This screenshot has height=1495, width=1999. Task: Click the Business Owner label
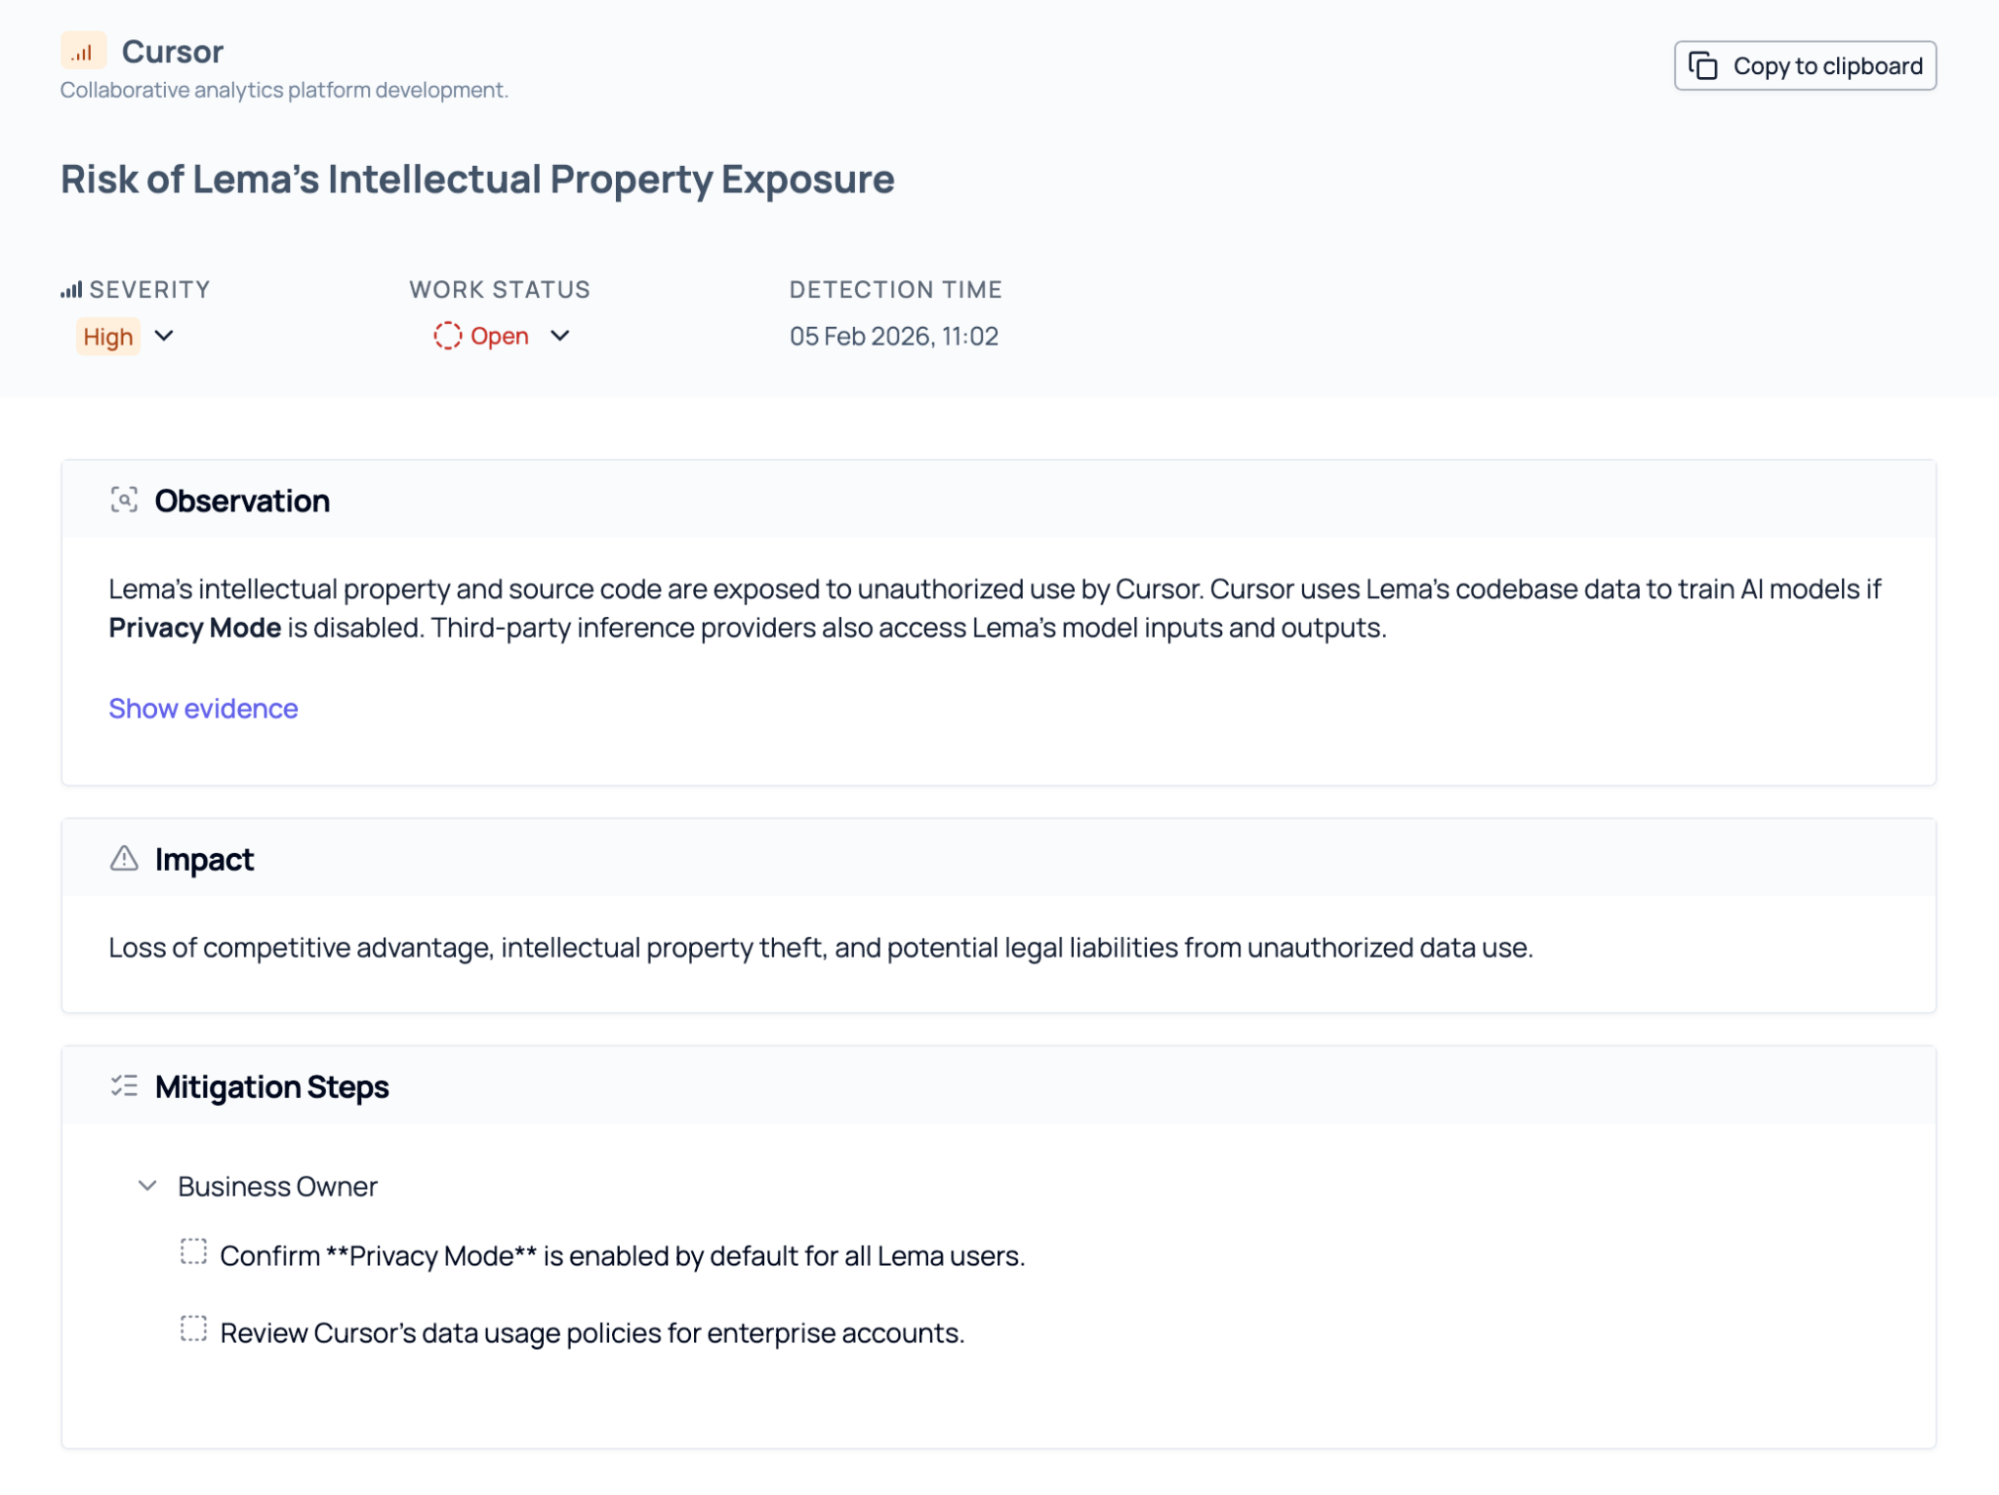coord(278,1187)
